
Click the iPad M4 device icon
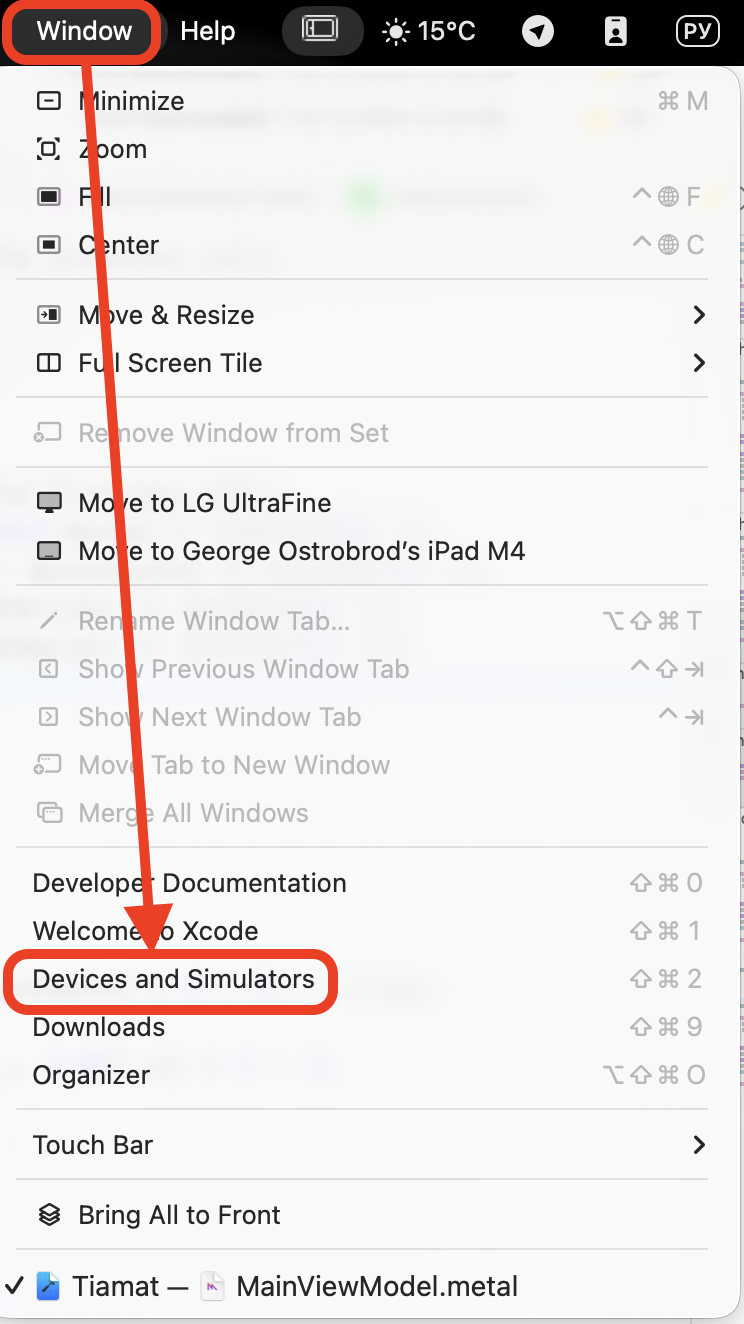click(48, 551)
